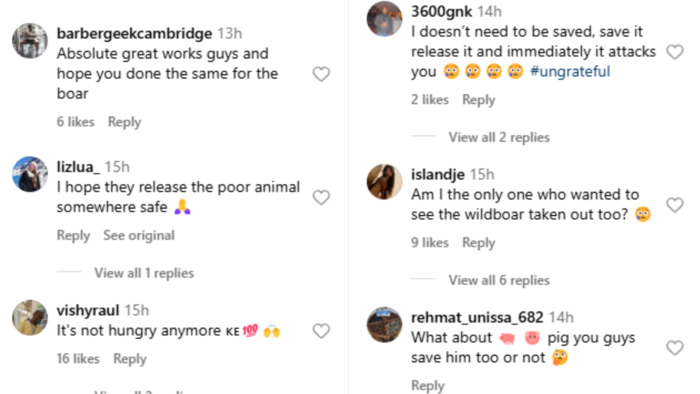Open rehmat_unissa_682's profile via username
The height and width of the screenshot is (394, 700).
click(477, 317)
